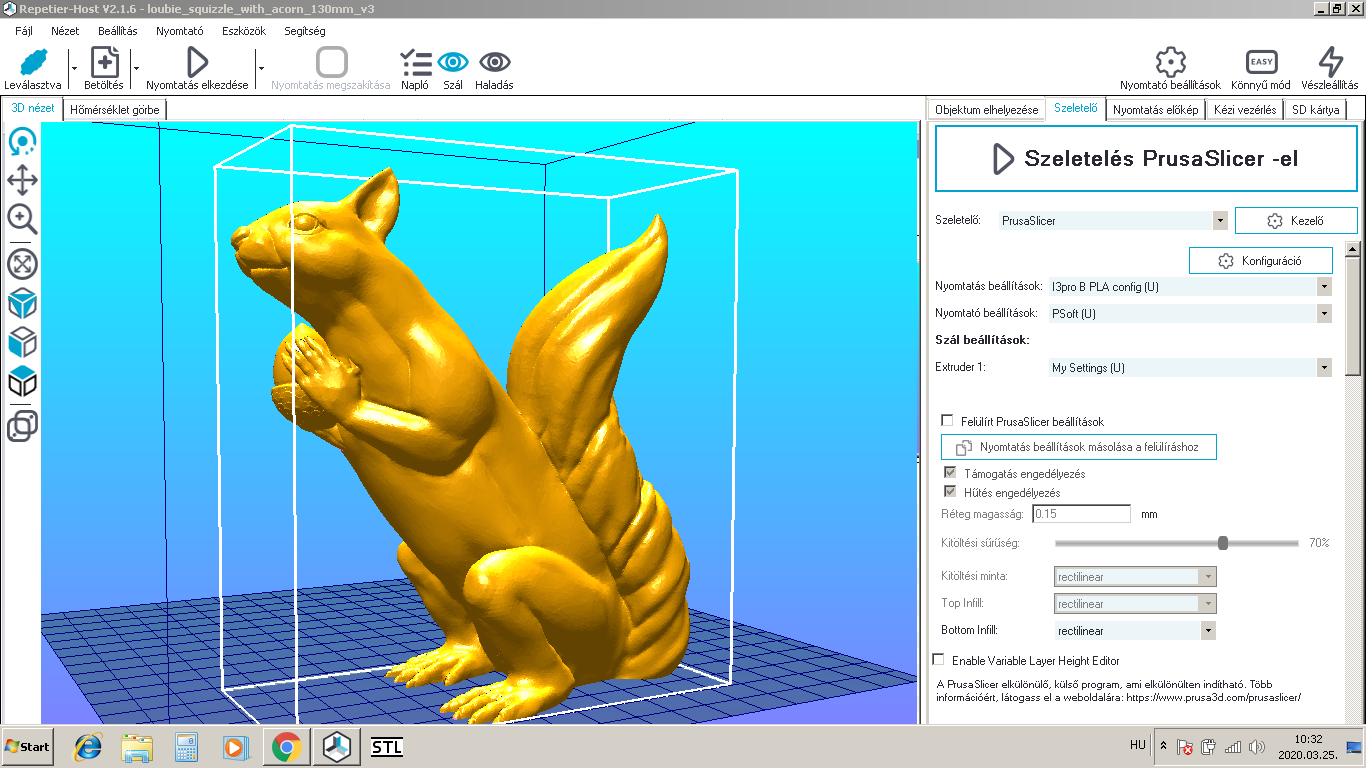The height and width of the screenshot is (768, 1366).
Task: Check Enable Variable Layer Height Editor
Action: click(938, 660)
